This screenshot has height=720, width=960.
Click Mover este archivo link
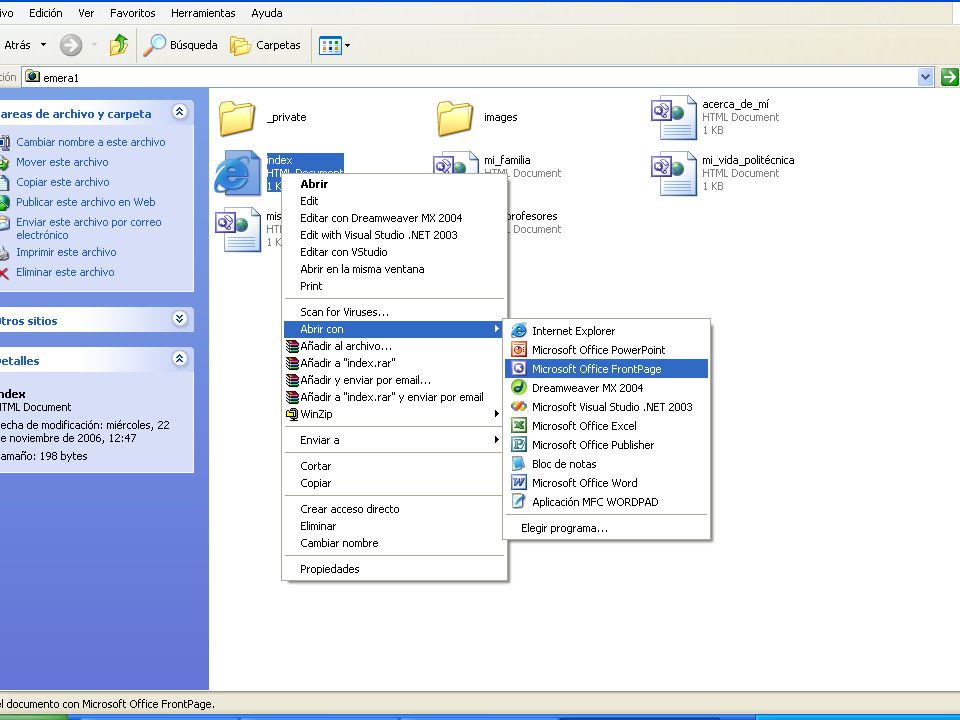tap(62, 162)
